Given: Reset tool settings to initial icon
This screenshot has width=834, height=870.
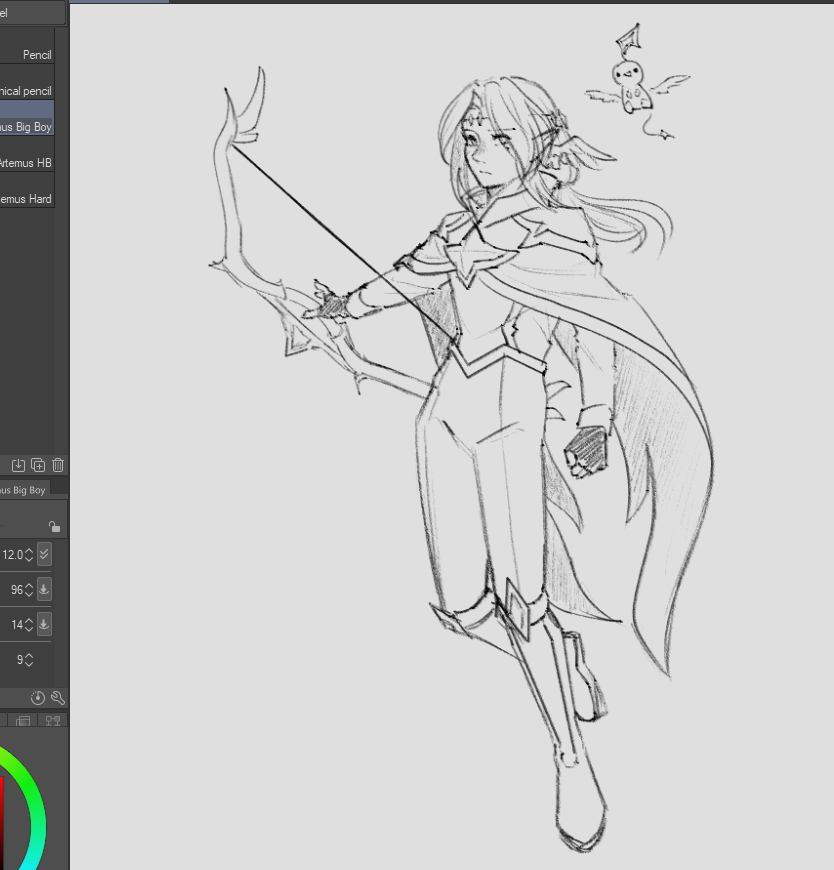Looking at the screenshot, I should click(x=38, y=698).
